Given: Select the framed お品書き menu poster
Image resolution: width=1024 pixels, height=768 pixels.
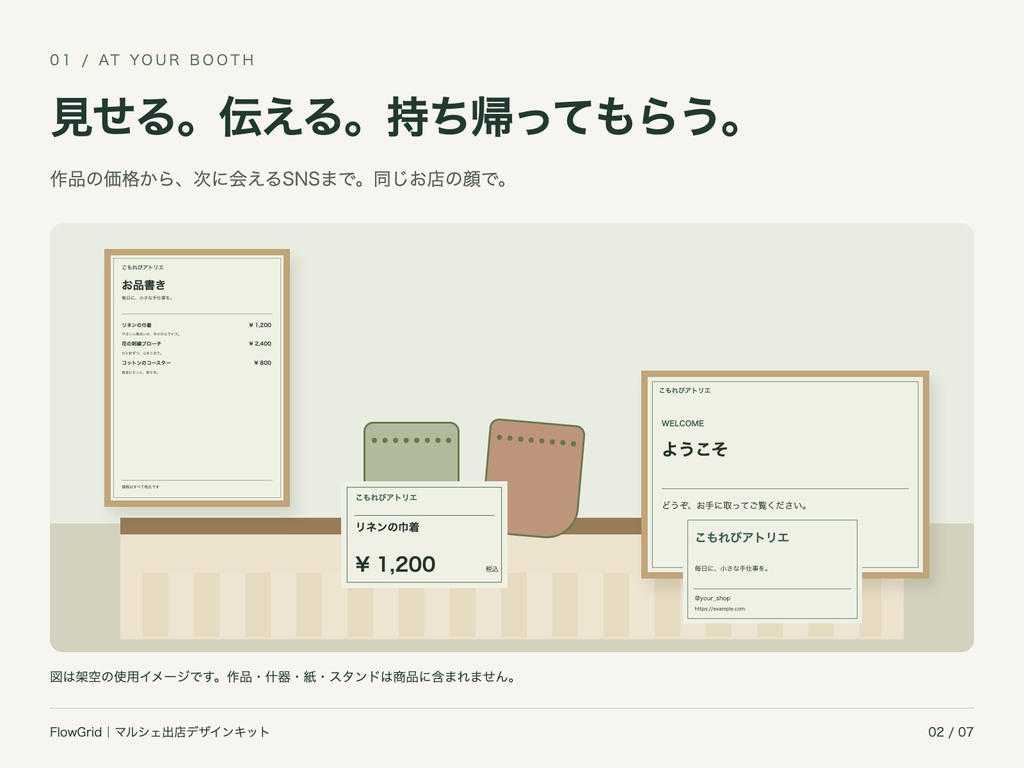Looking at the screenshot, I should (x=197, y=377).
